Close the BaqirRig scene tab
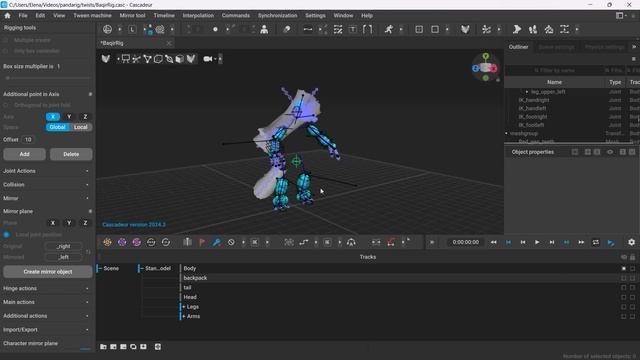 (169, 43)
